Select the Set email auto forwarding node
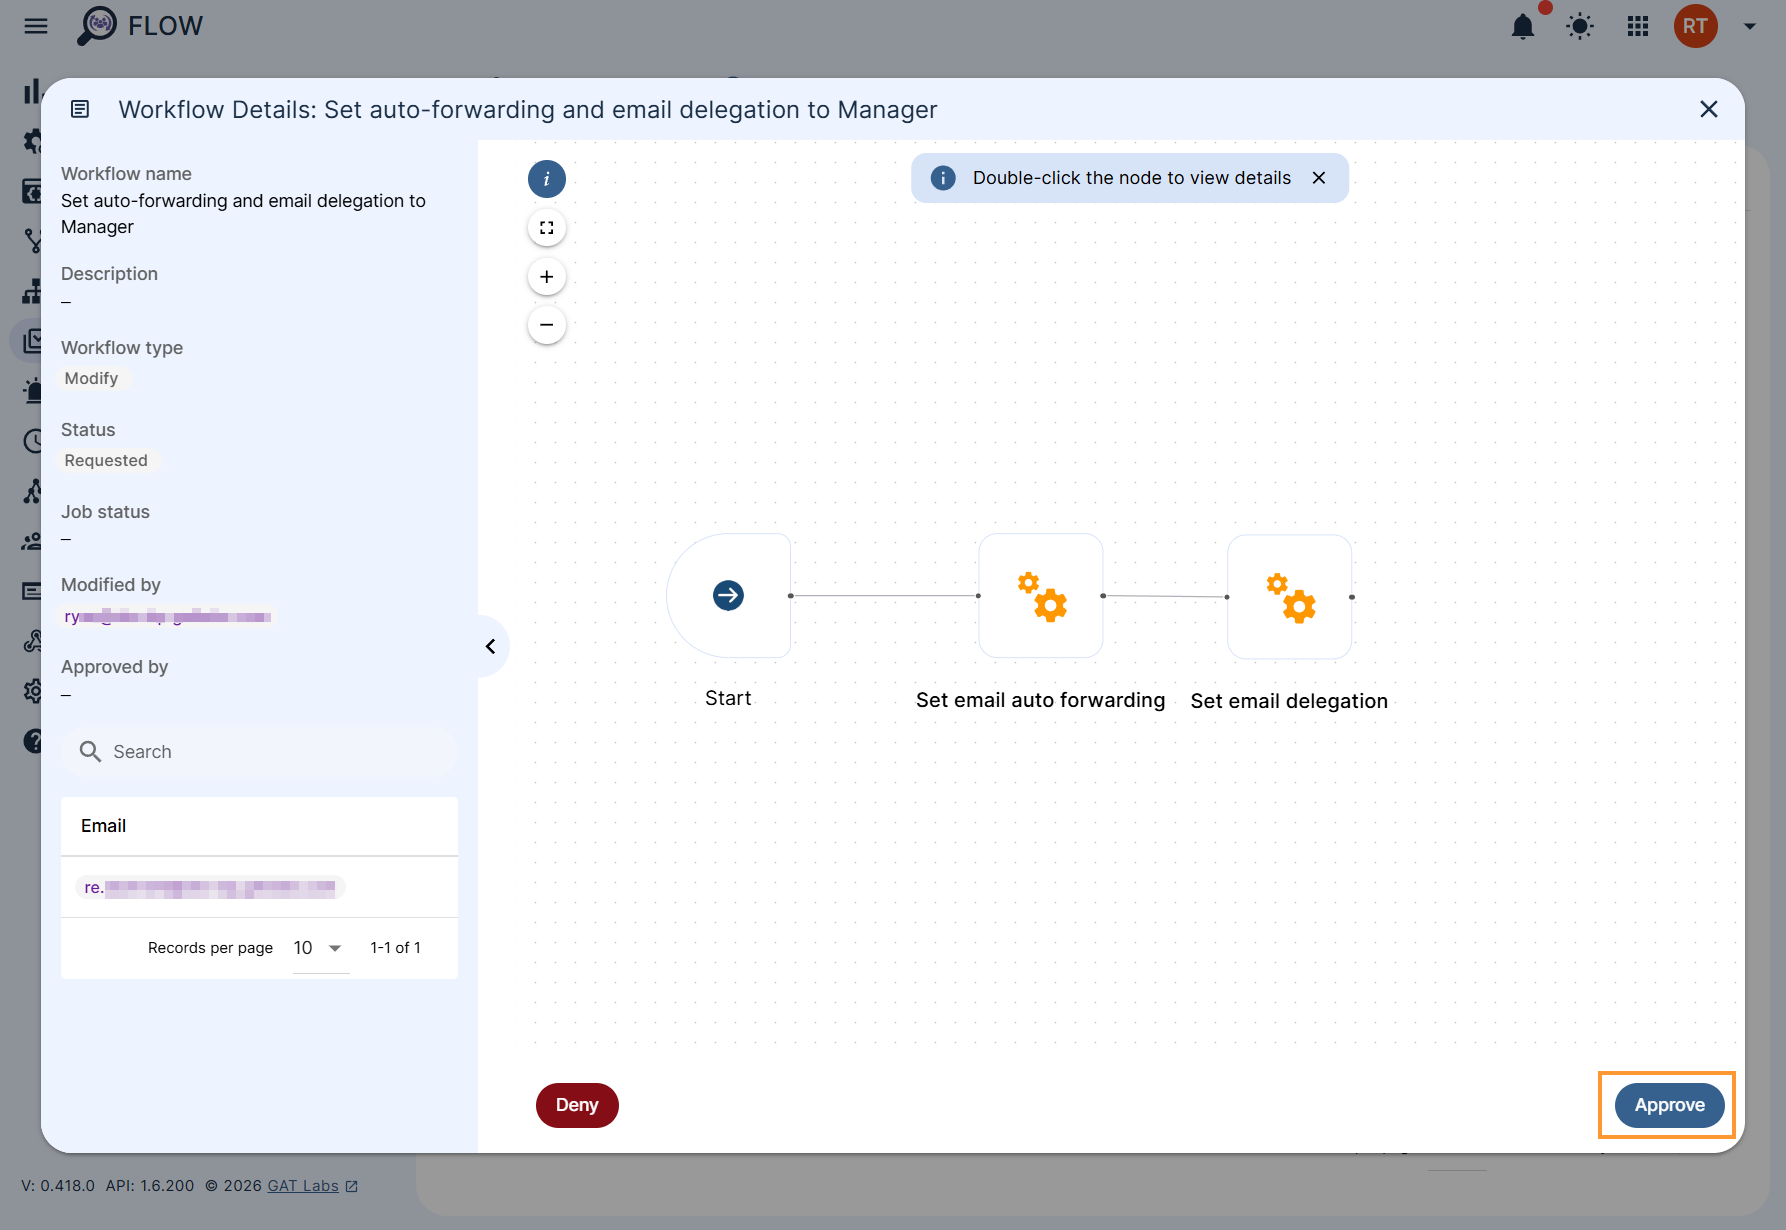The width and height of the screenshot is (1786, 1230). (1040, 596)
